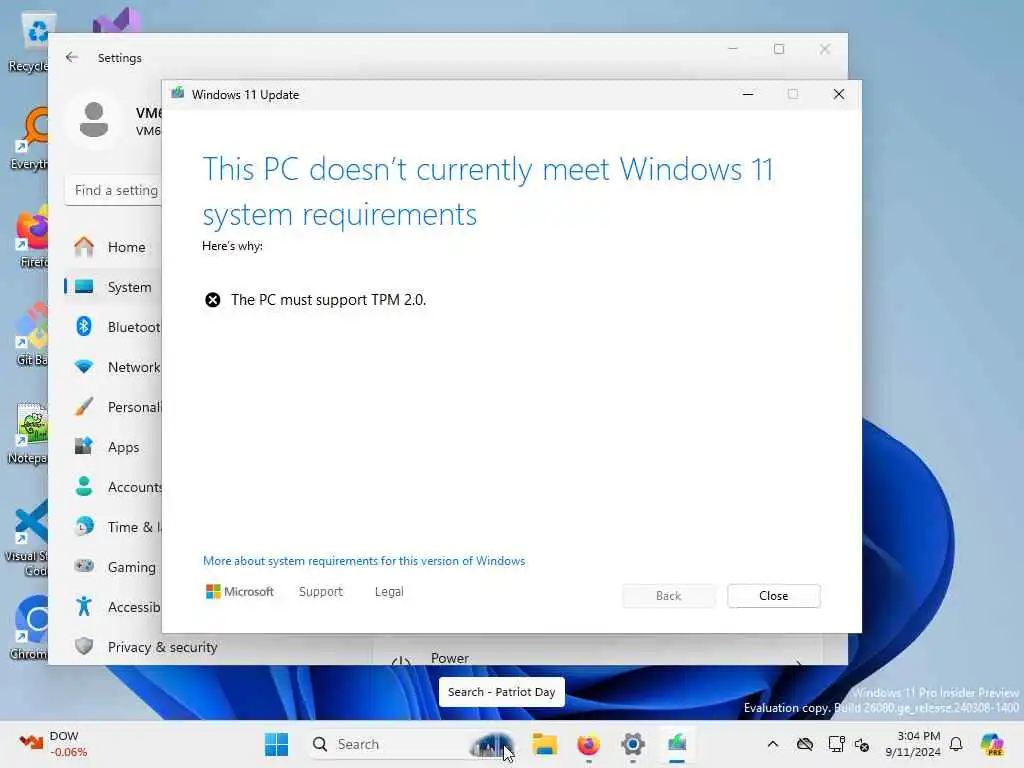Open Network section in Settings
The width and height of the screenshot is (1024, 768).
pos(112,367)
